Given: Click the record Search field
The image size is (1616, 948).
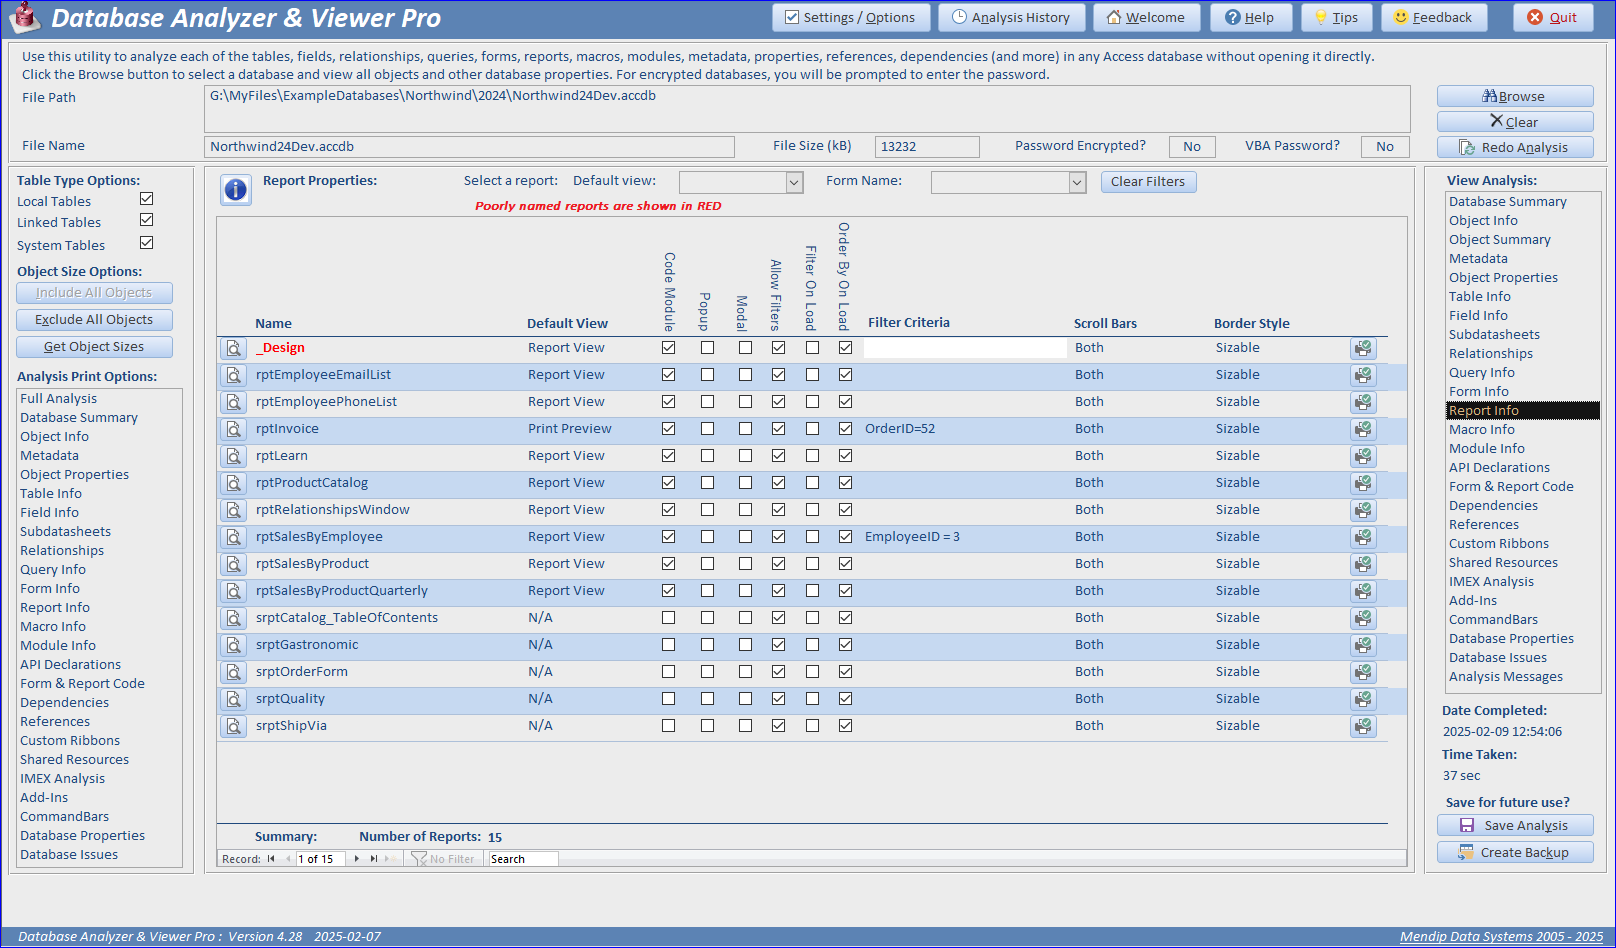Looking at the screenshot, I should coord(522,859).
